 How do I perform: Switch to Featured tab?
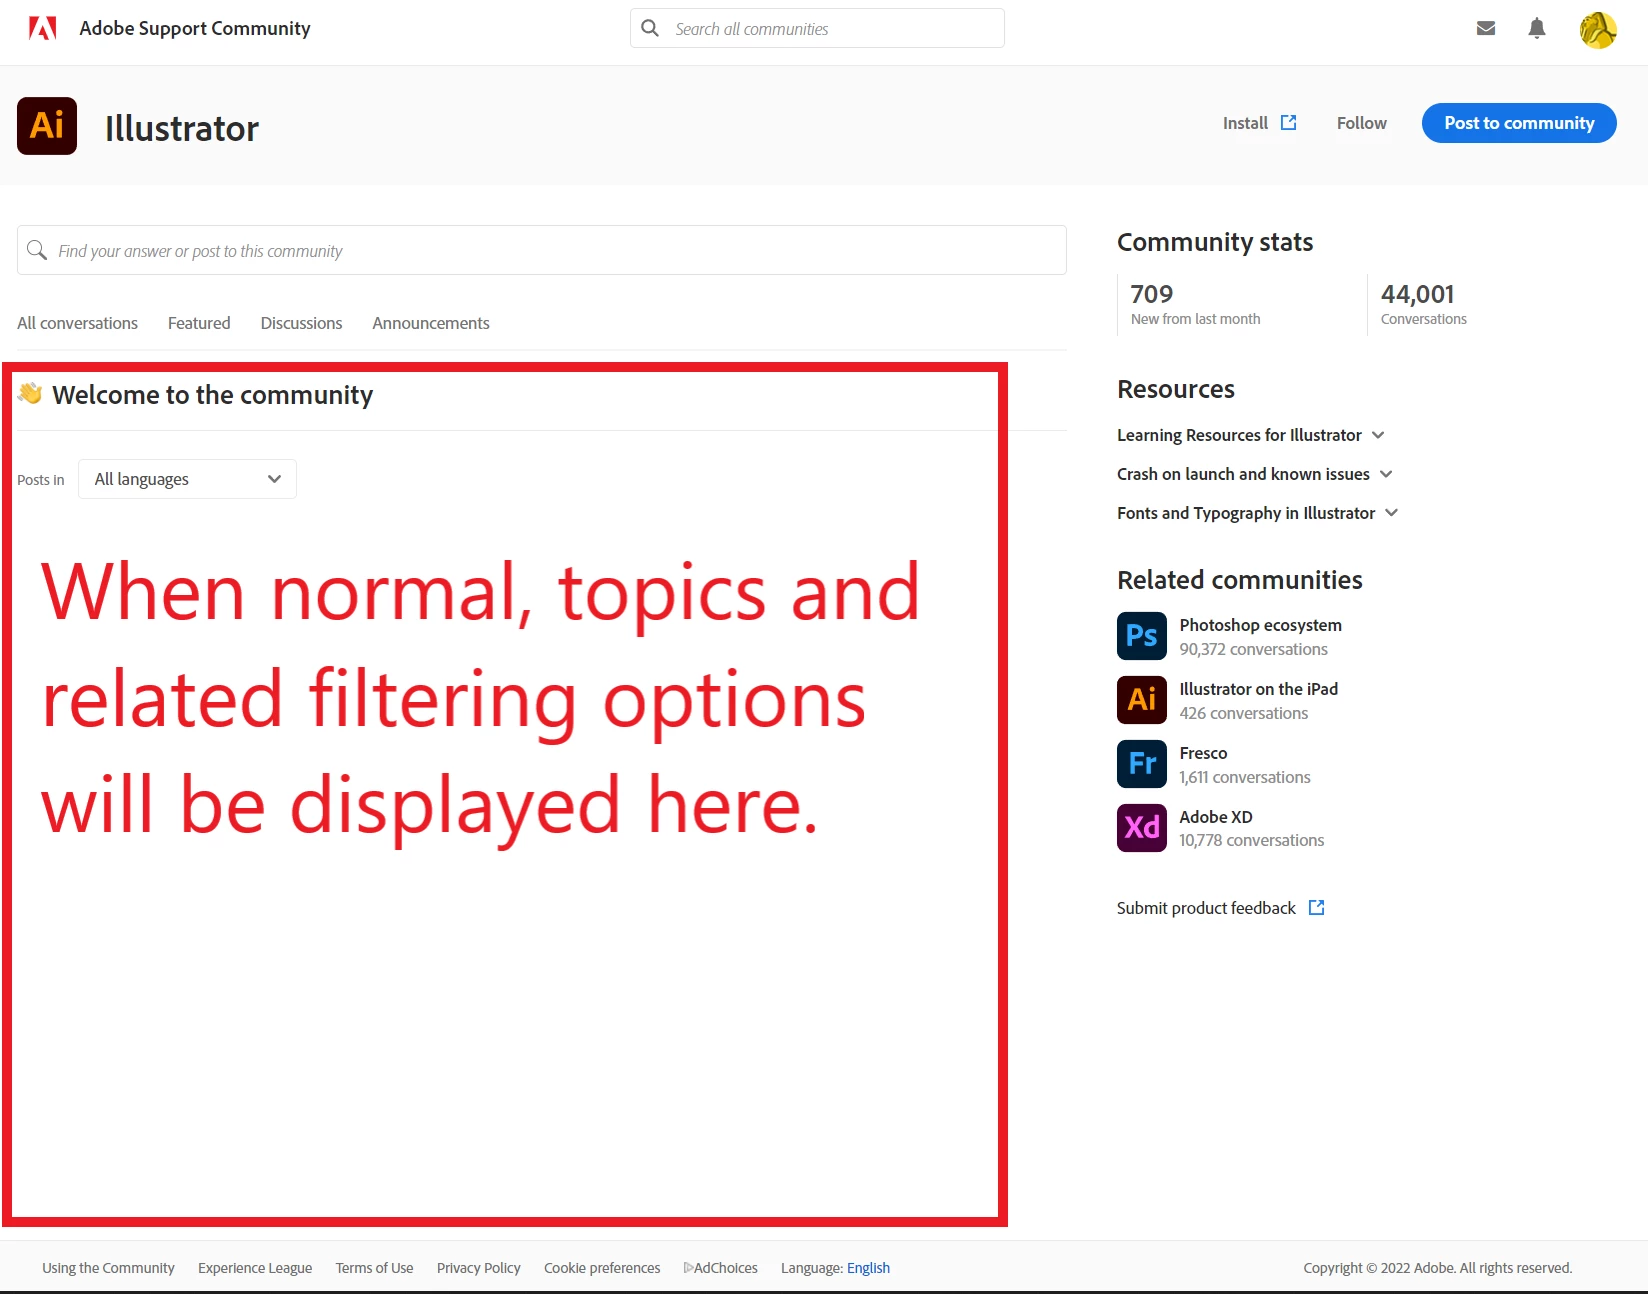pos(199,323)
